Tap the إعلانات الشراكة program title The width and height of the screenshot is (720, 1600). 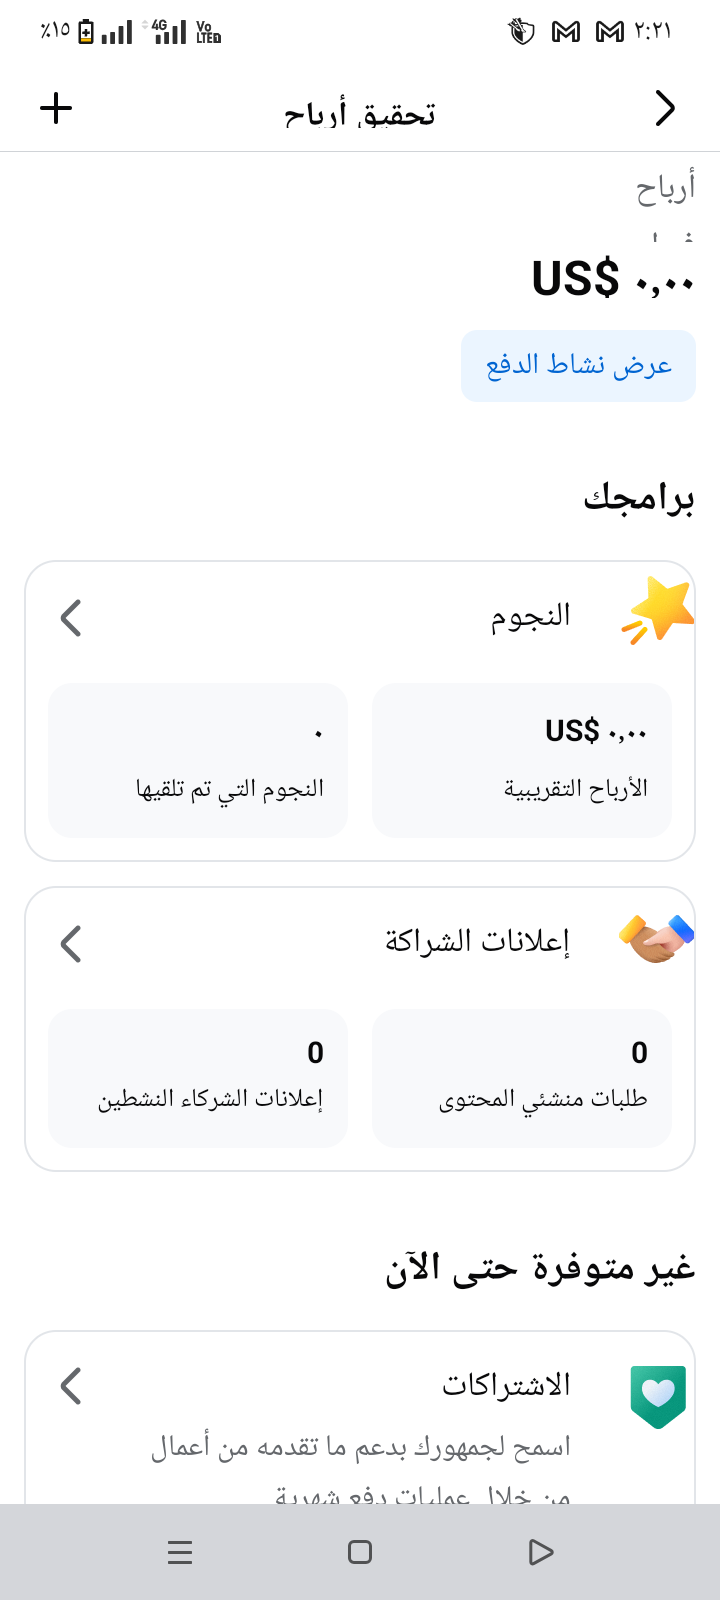pyautogui.click(x=477, y=942)
